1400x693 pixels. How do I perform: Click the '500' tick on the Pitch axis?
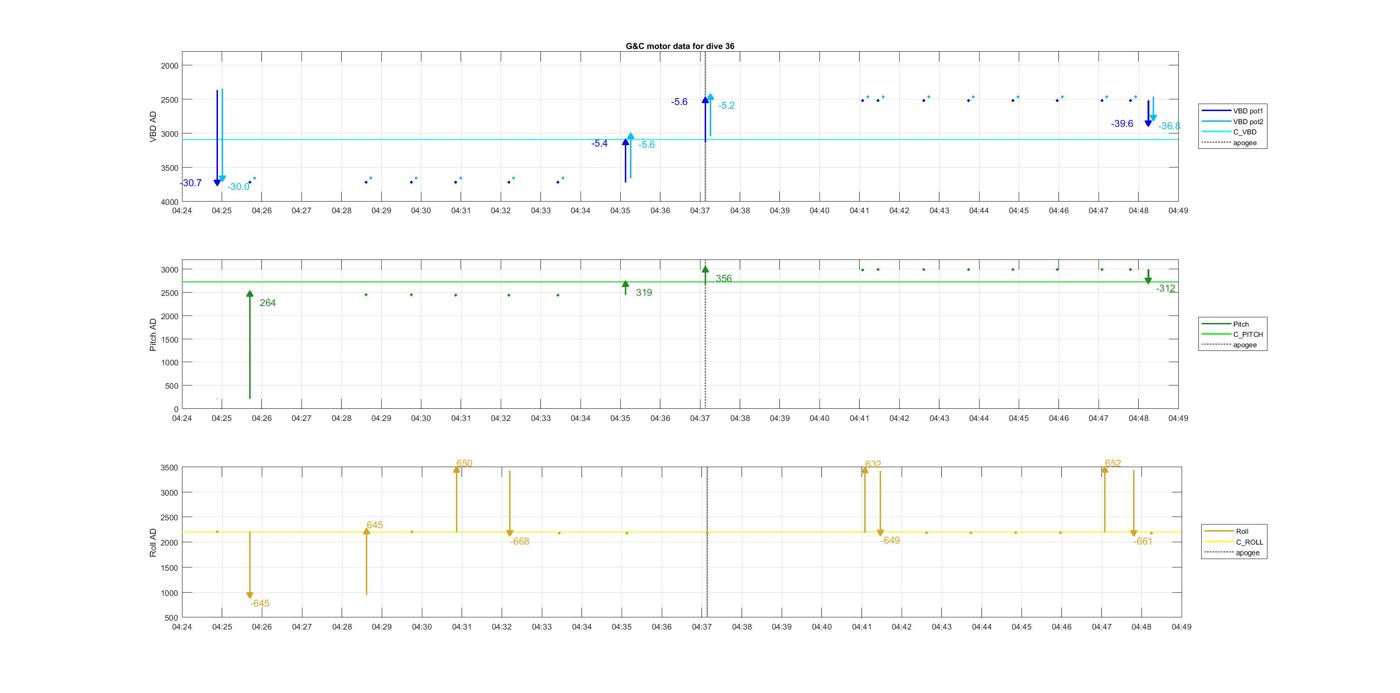coord(171,386)
